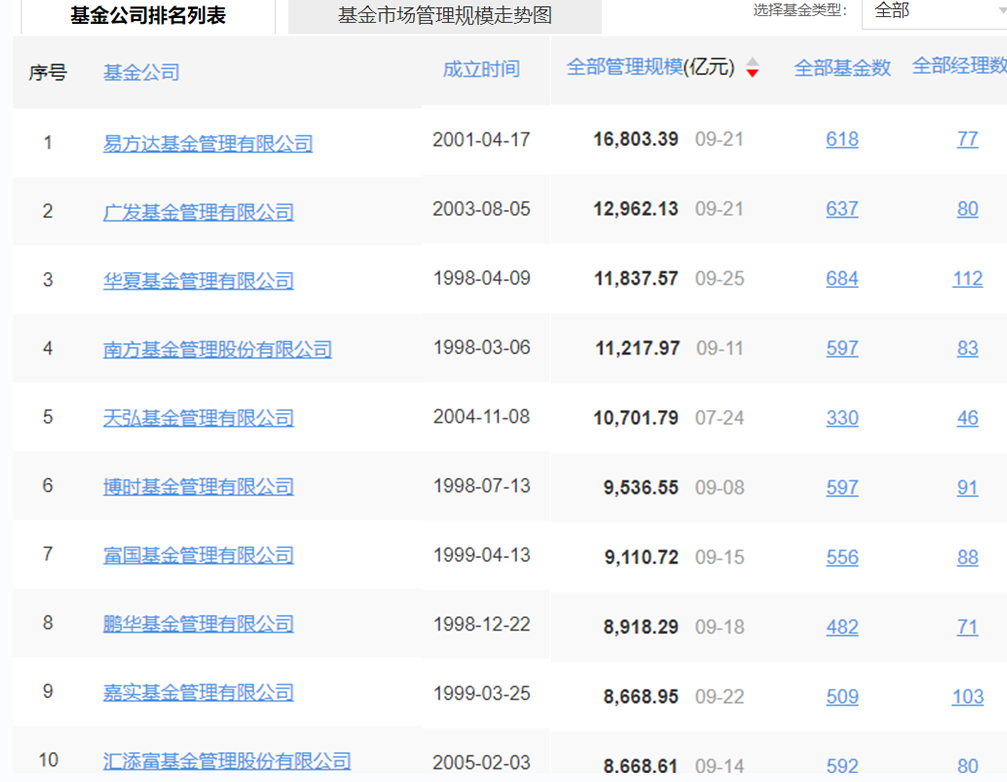Screen dimensions: 1007x782
Task: Click the ascending sort arrow on 全部管理规模
Action: [752, 61]
